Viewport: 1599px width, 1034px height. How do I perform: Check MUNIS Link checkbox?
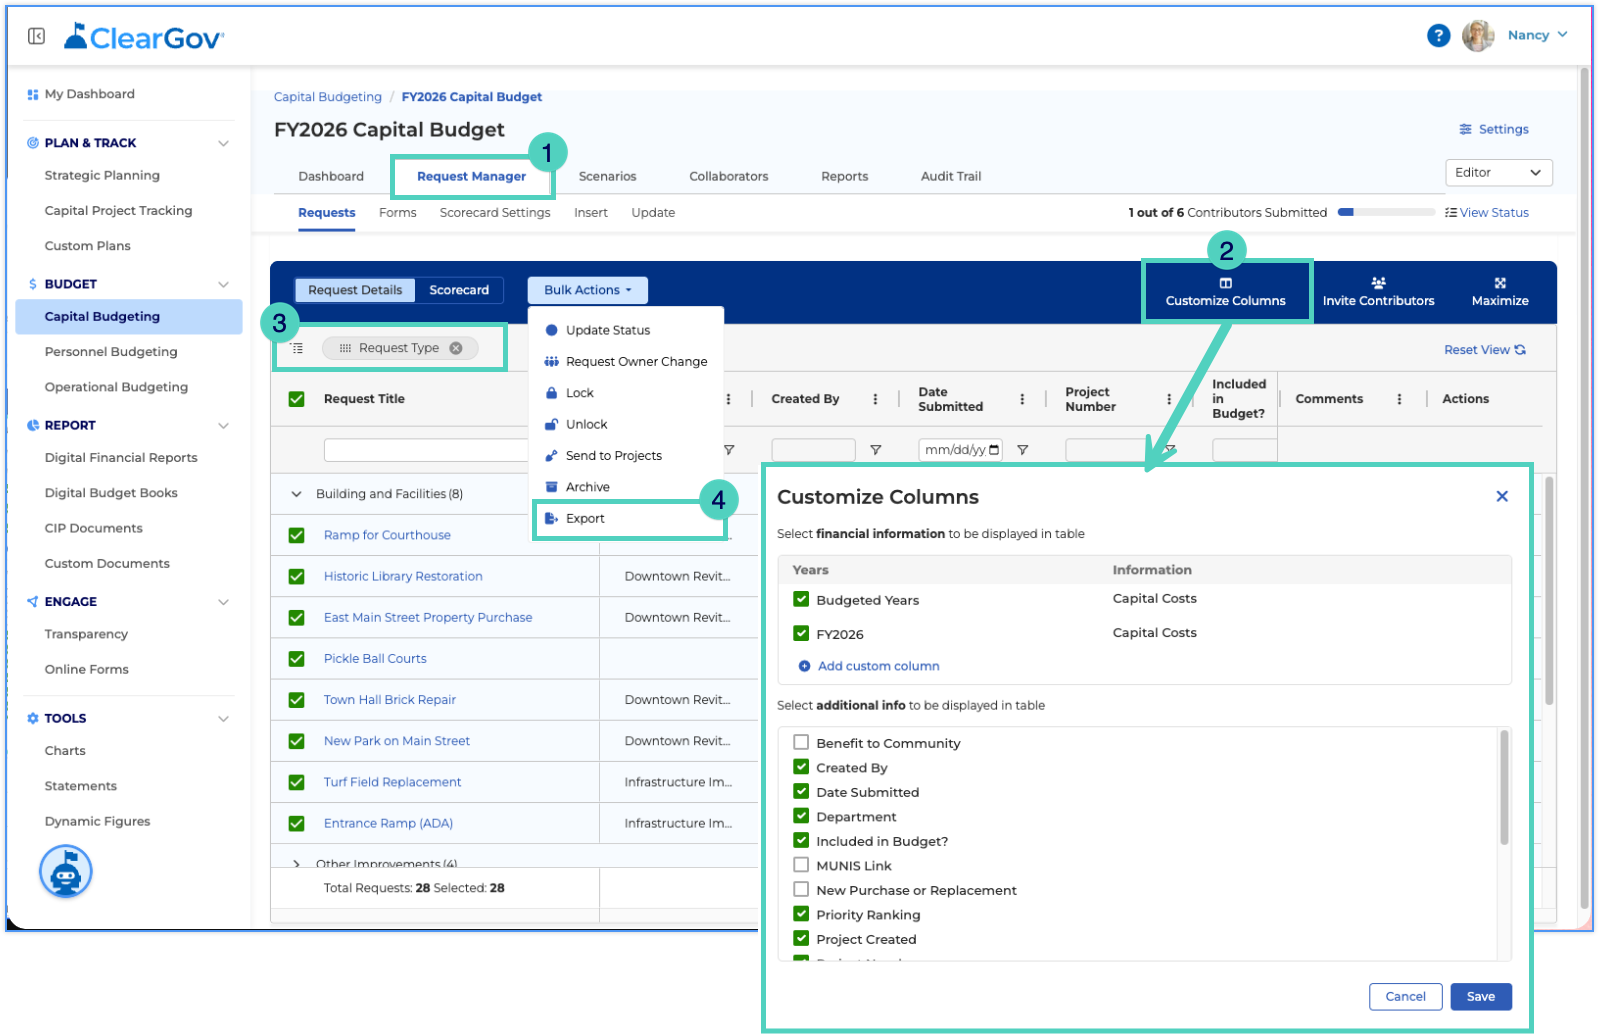coord(801,865)
